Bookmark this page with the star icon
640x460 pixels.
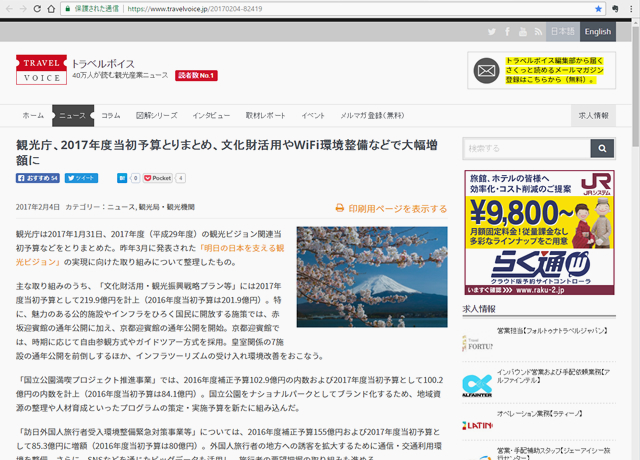599,8
